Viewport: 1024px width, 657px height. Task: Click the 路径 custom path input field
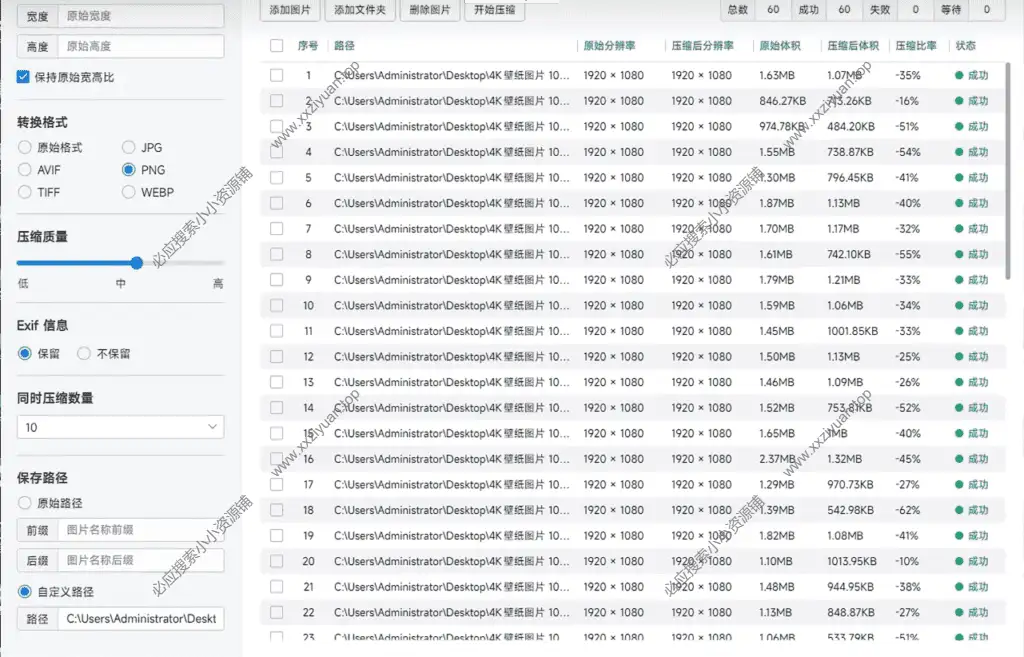tap(140, 619)
